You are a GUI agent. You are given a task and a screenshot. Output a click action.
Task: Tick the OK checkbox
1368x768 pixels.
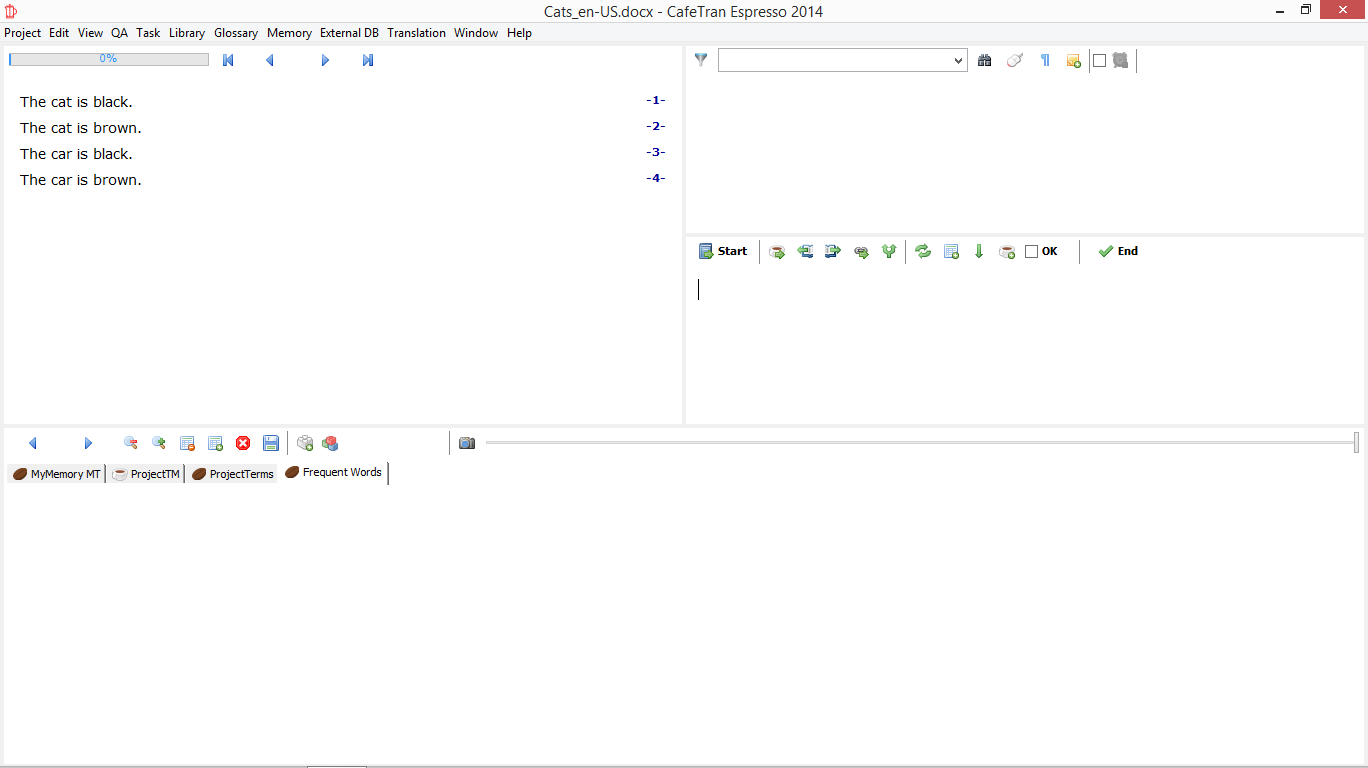[1032, 252]
